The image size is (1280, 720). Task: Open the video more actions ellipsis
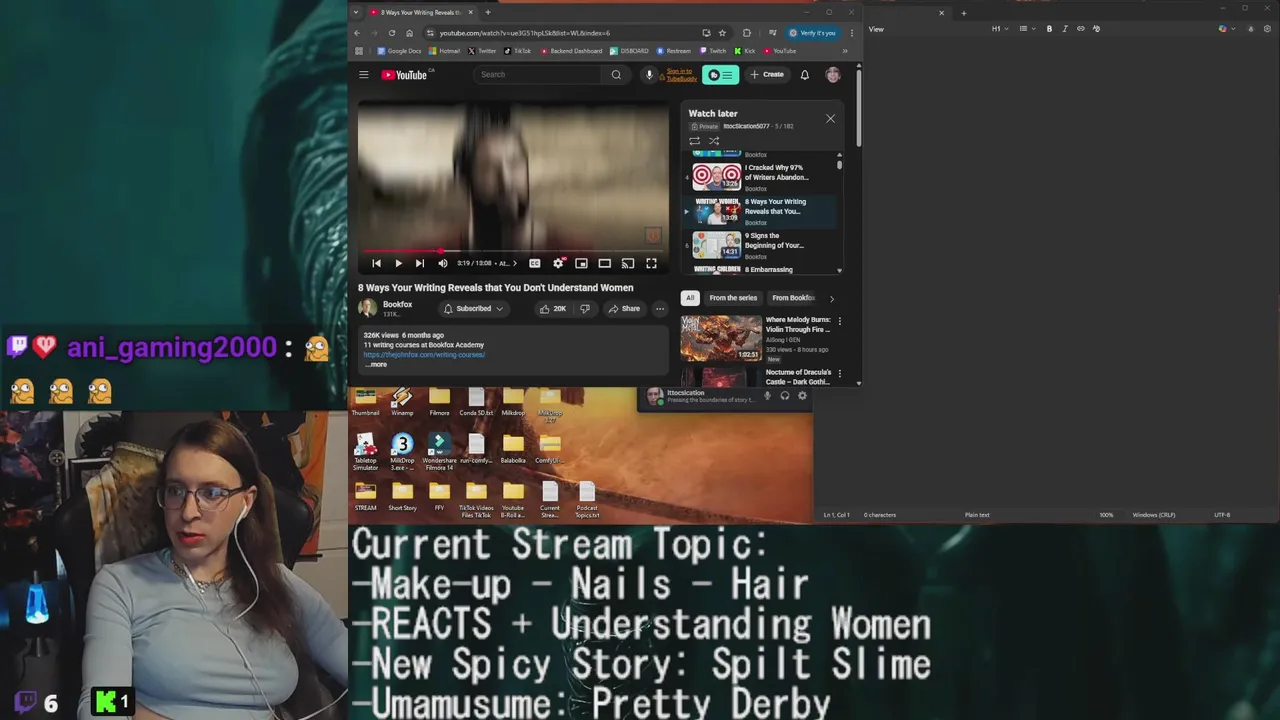pos(660,308)
